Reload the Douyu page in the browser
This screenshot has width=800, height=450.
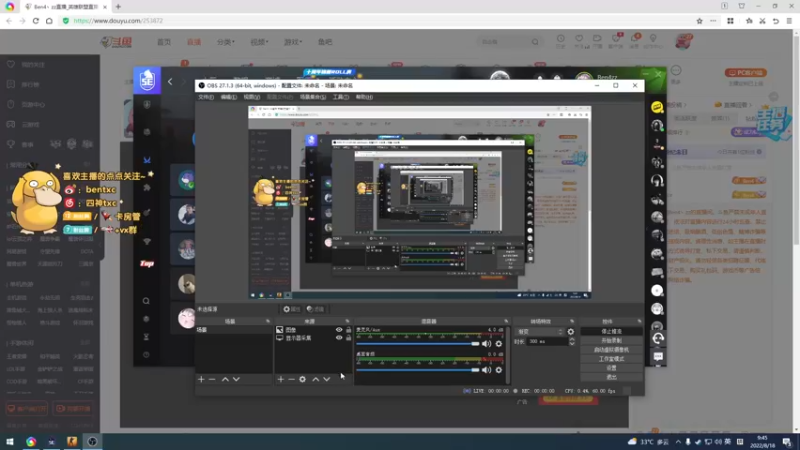point(36,21)
